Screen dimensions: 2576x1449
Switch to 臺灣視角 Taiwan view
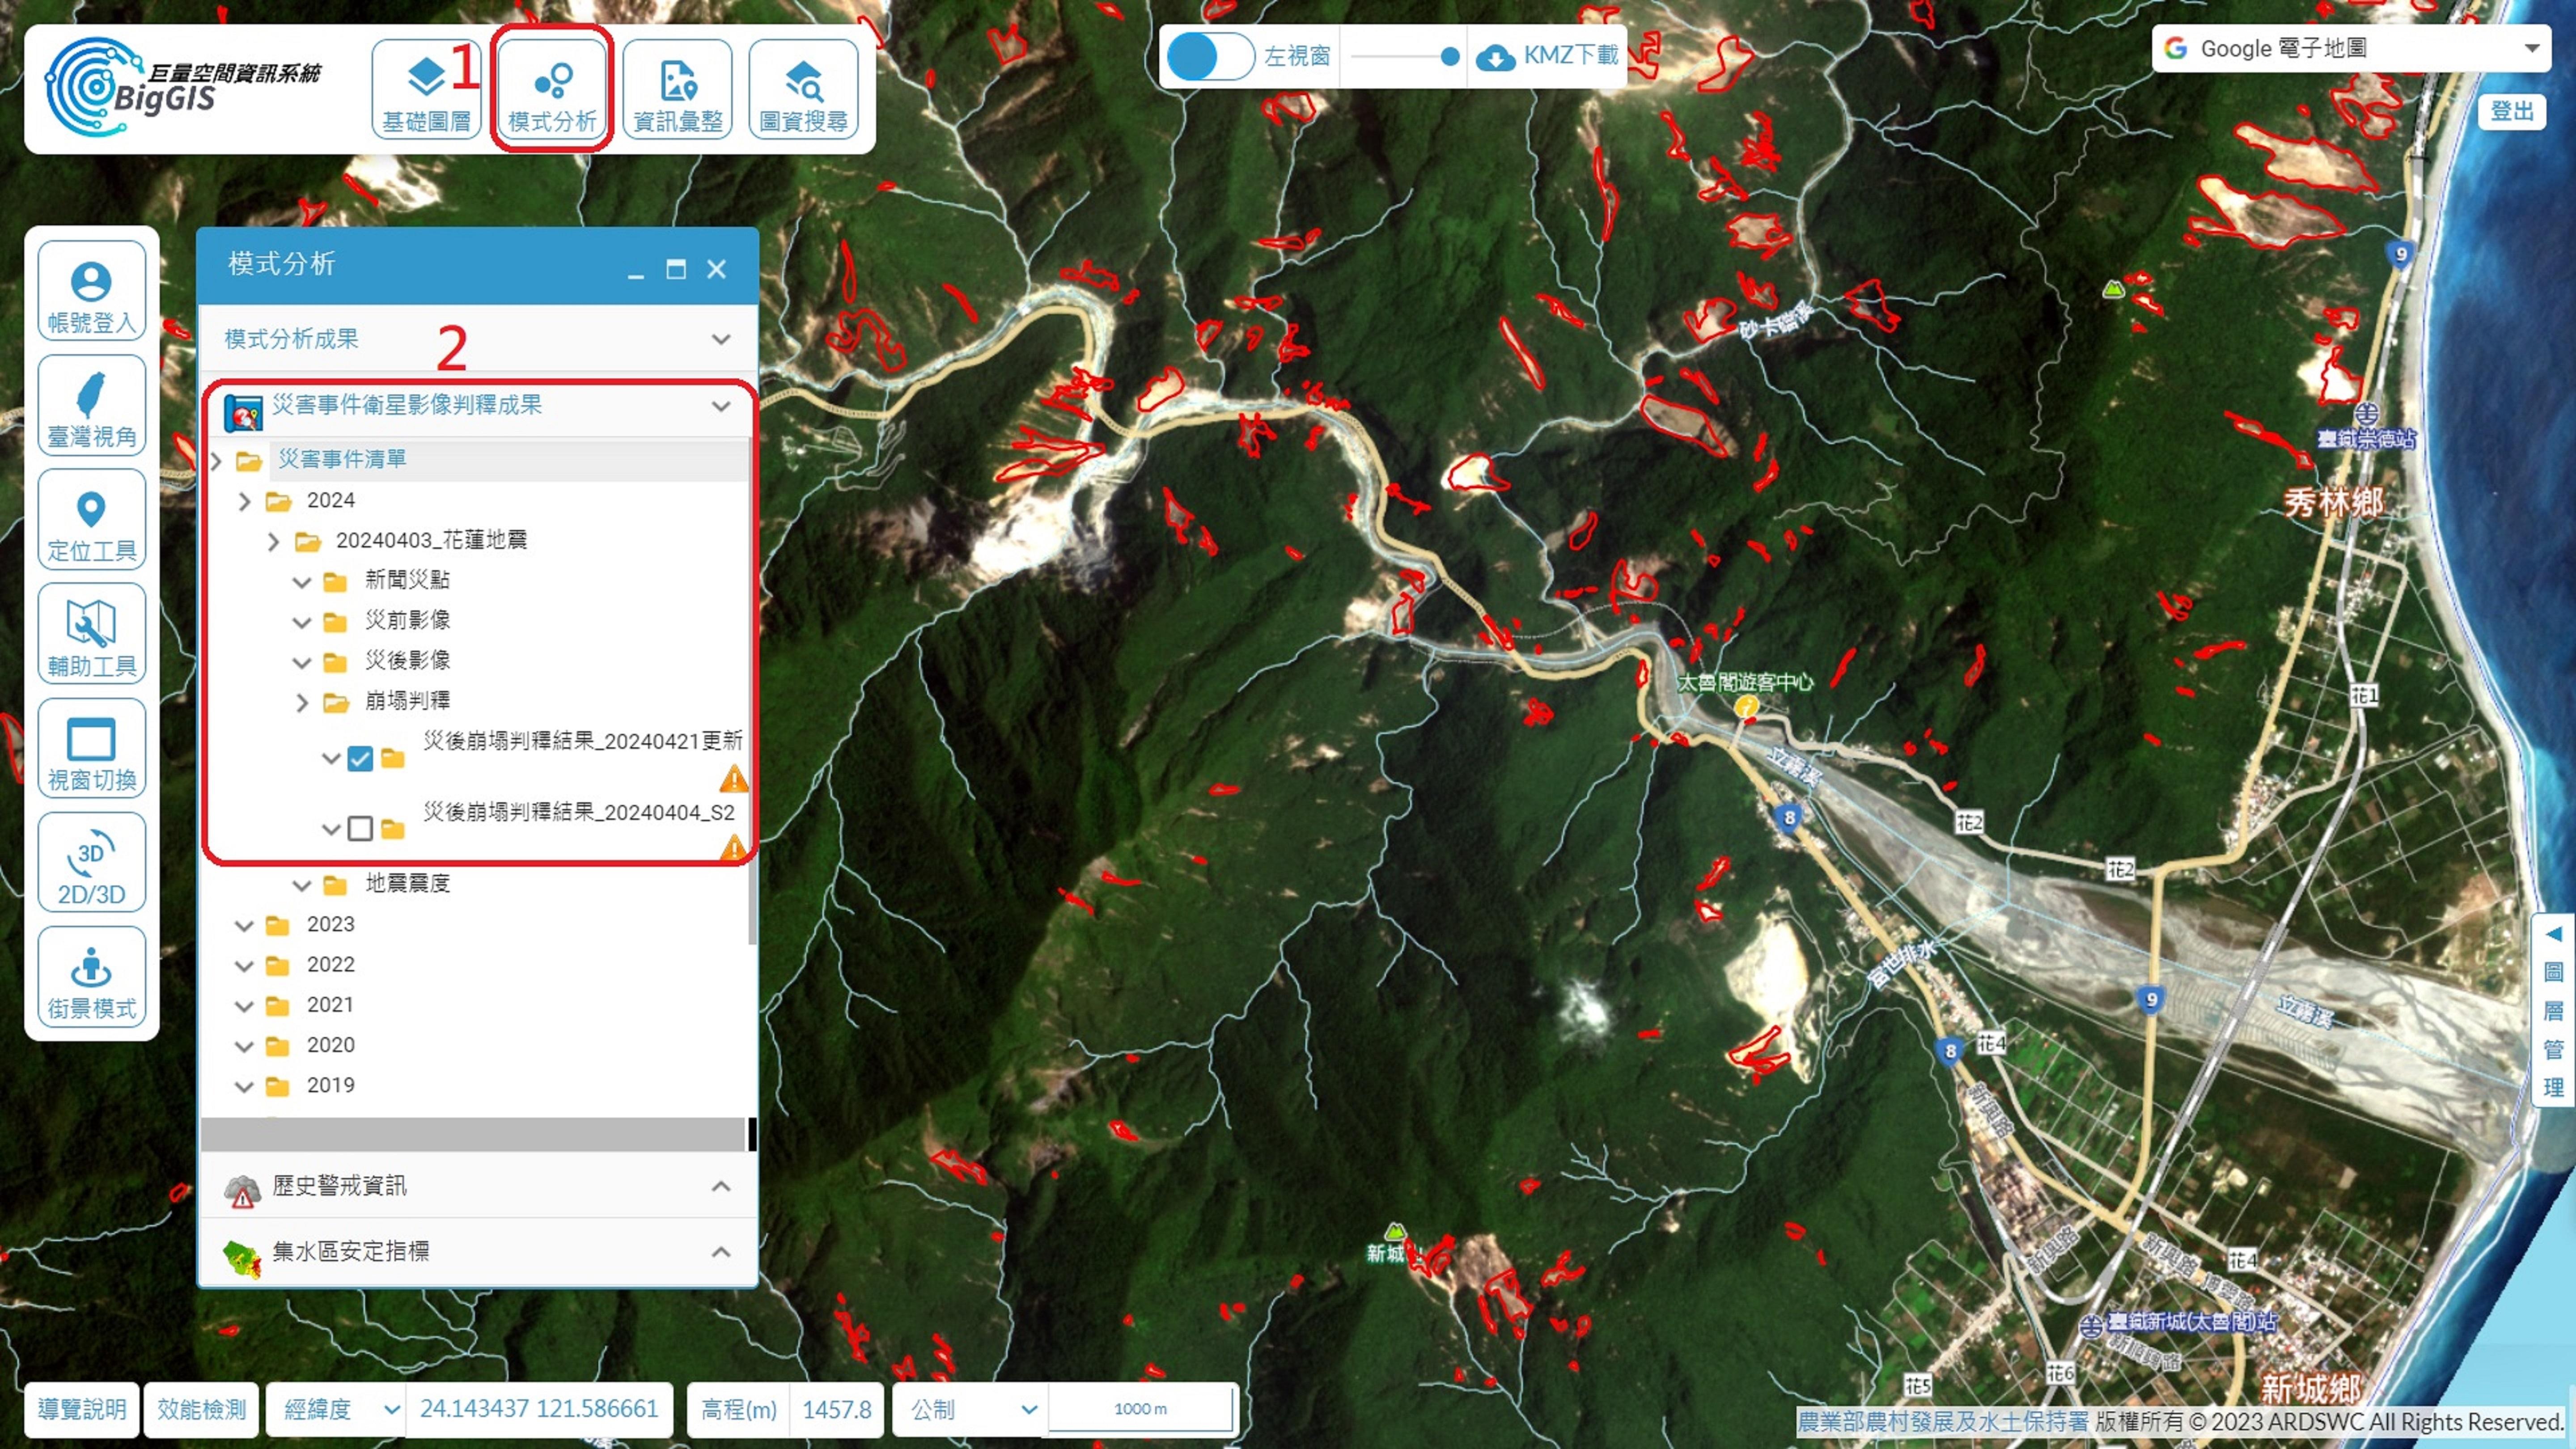(91, 405)
